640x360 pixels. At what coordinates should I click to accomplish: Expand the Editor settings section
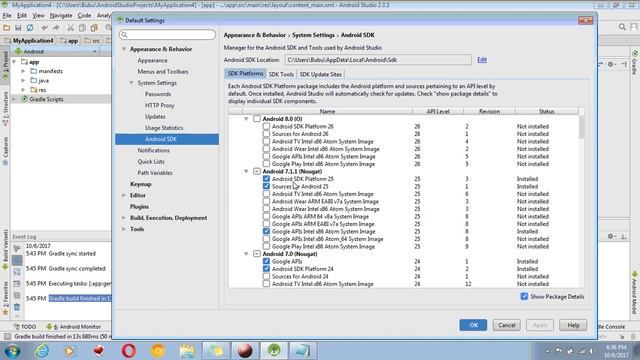pos(124,196)
